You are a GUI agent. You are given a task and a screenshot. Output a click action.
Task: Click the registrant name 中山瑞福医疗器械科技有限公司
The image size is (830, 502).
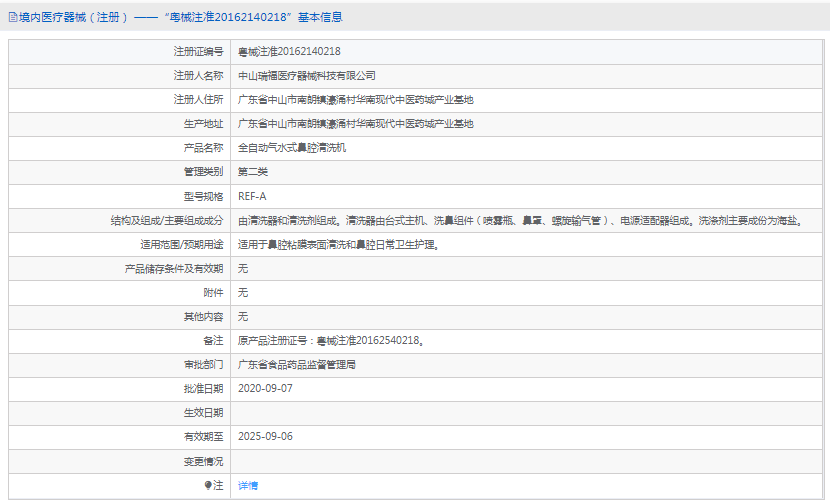(306, 76)
